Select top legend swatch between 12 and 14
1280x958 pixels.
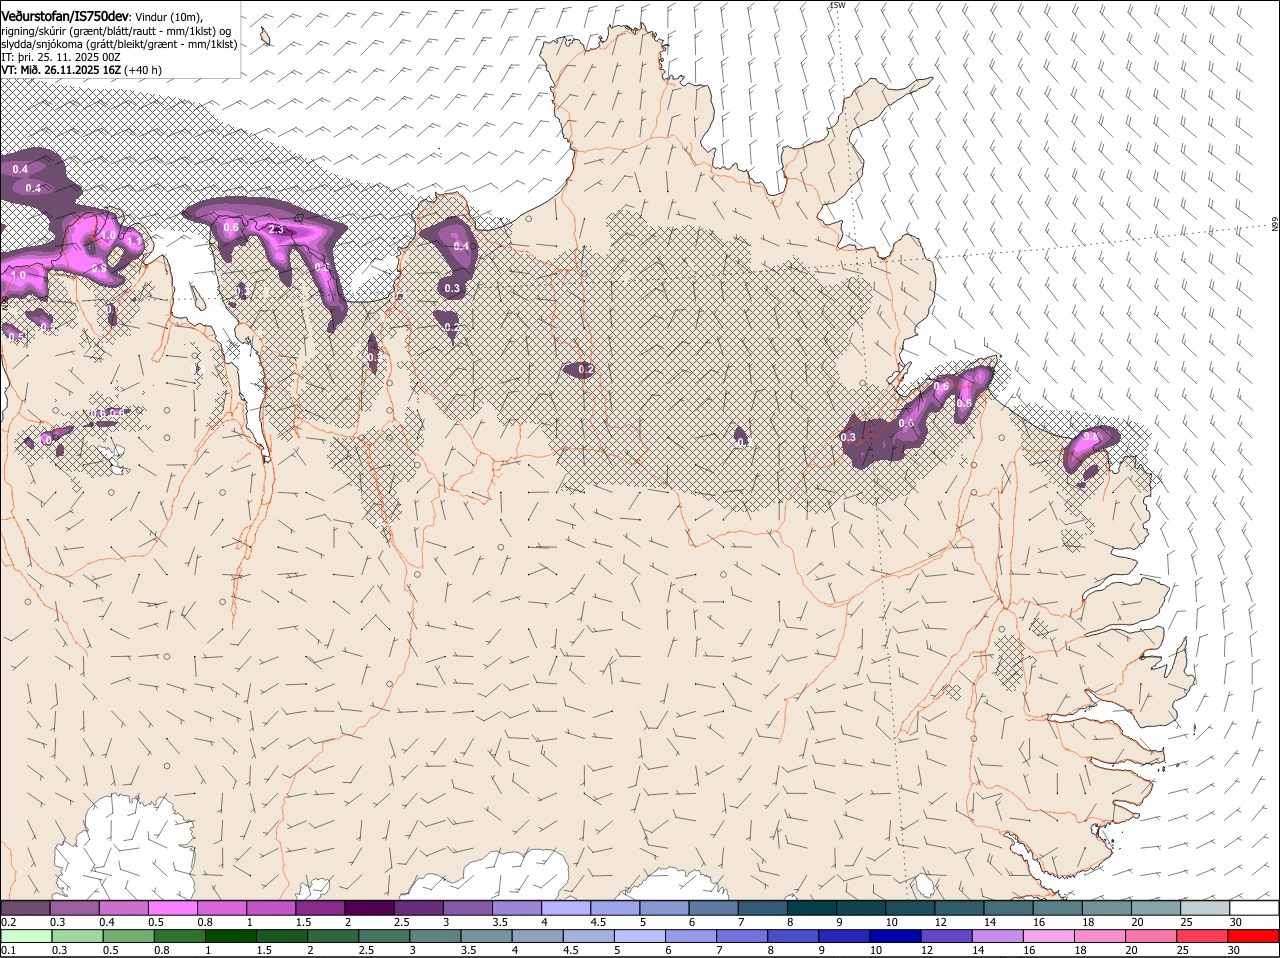tap(959, 907)
